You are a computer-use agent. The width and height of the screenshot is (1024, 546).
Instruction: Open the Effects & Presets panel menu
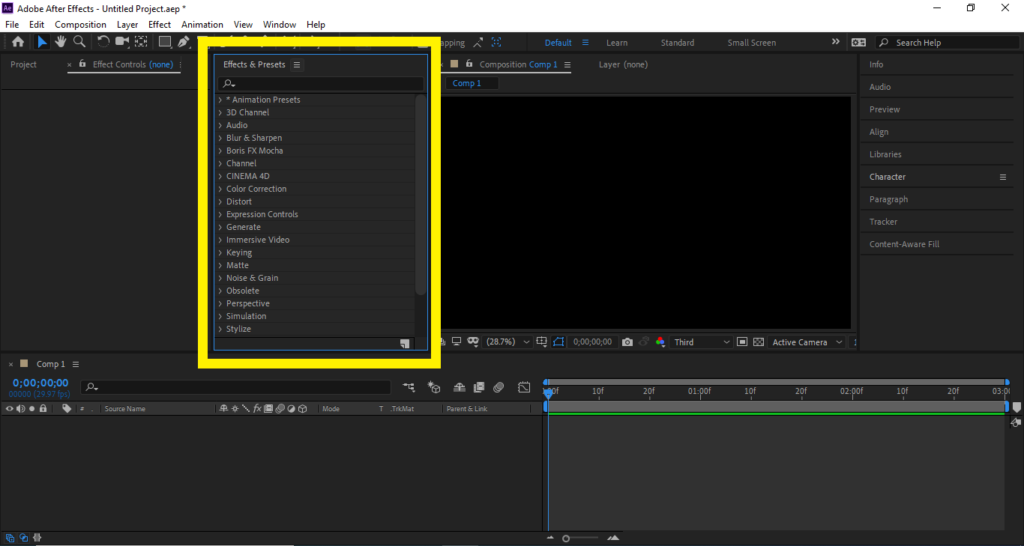point(296,65)
